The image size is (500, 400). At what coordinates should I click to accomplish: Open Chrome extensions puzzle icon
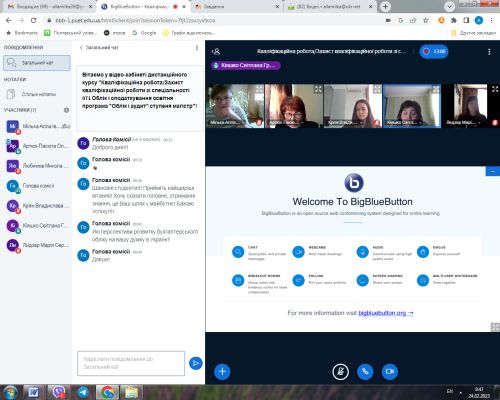click(453, 20)
